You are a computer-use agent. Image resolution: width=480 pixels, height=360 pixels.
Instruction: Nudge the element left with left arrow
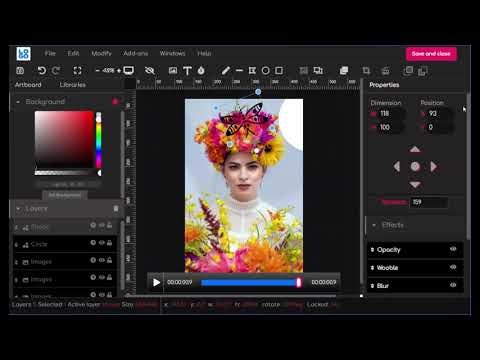point(397,166)
